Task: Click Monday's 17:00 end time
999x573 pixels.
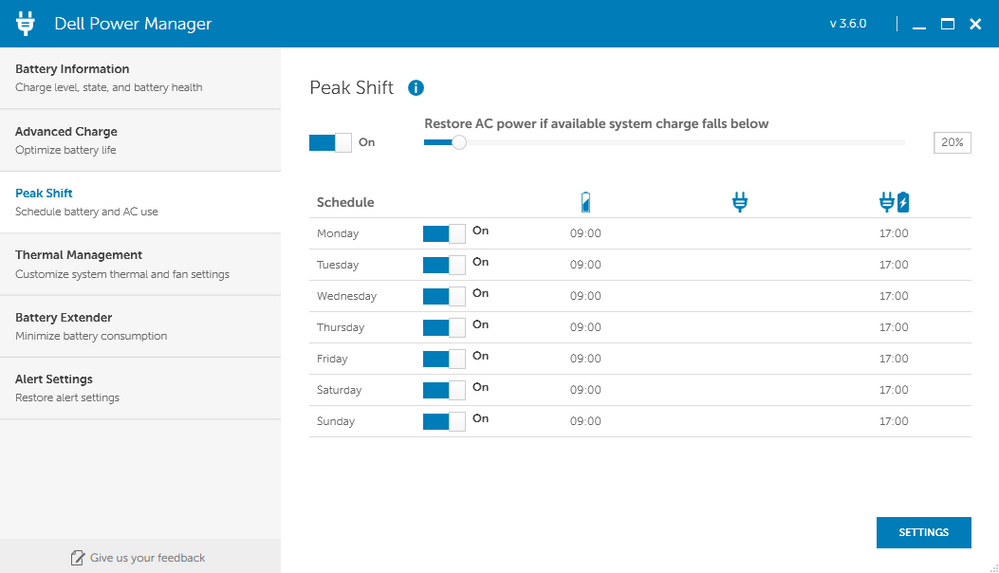Action: coord(894,233)
